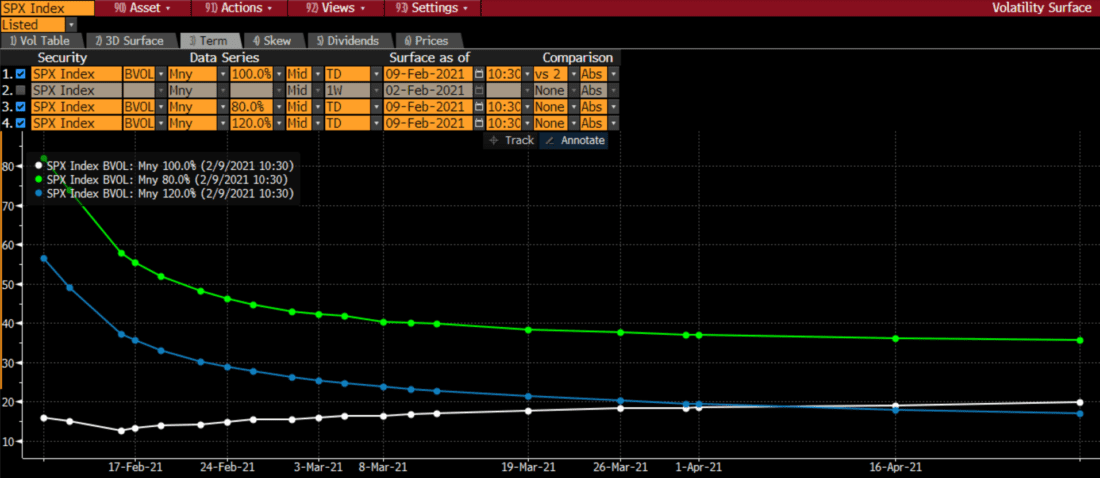Open the calendar for 02-Feb-2021 row
The image size is (1100, 478).
[x=478, y=90]
